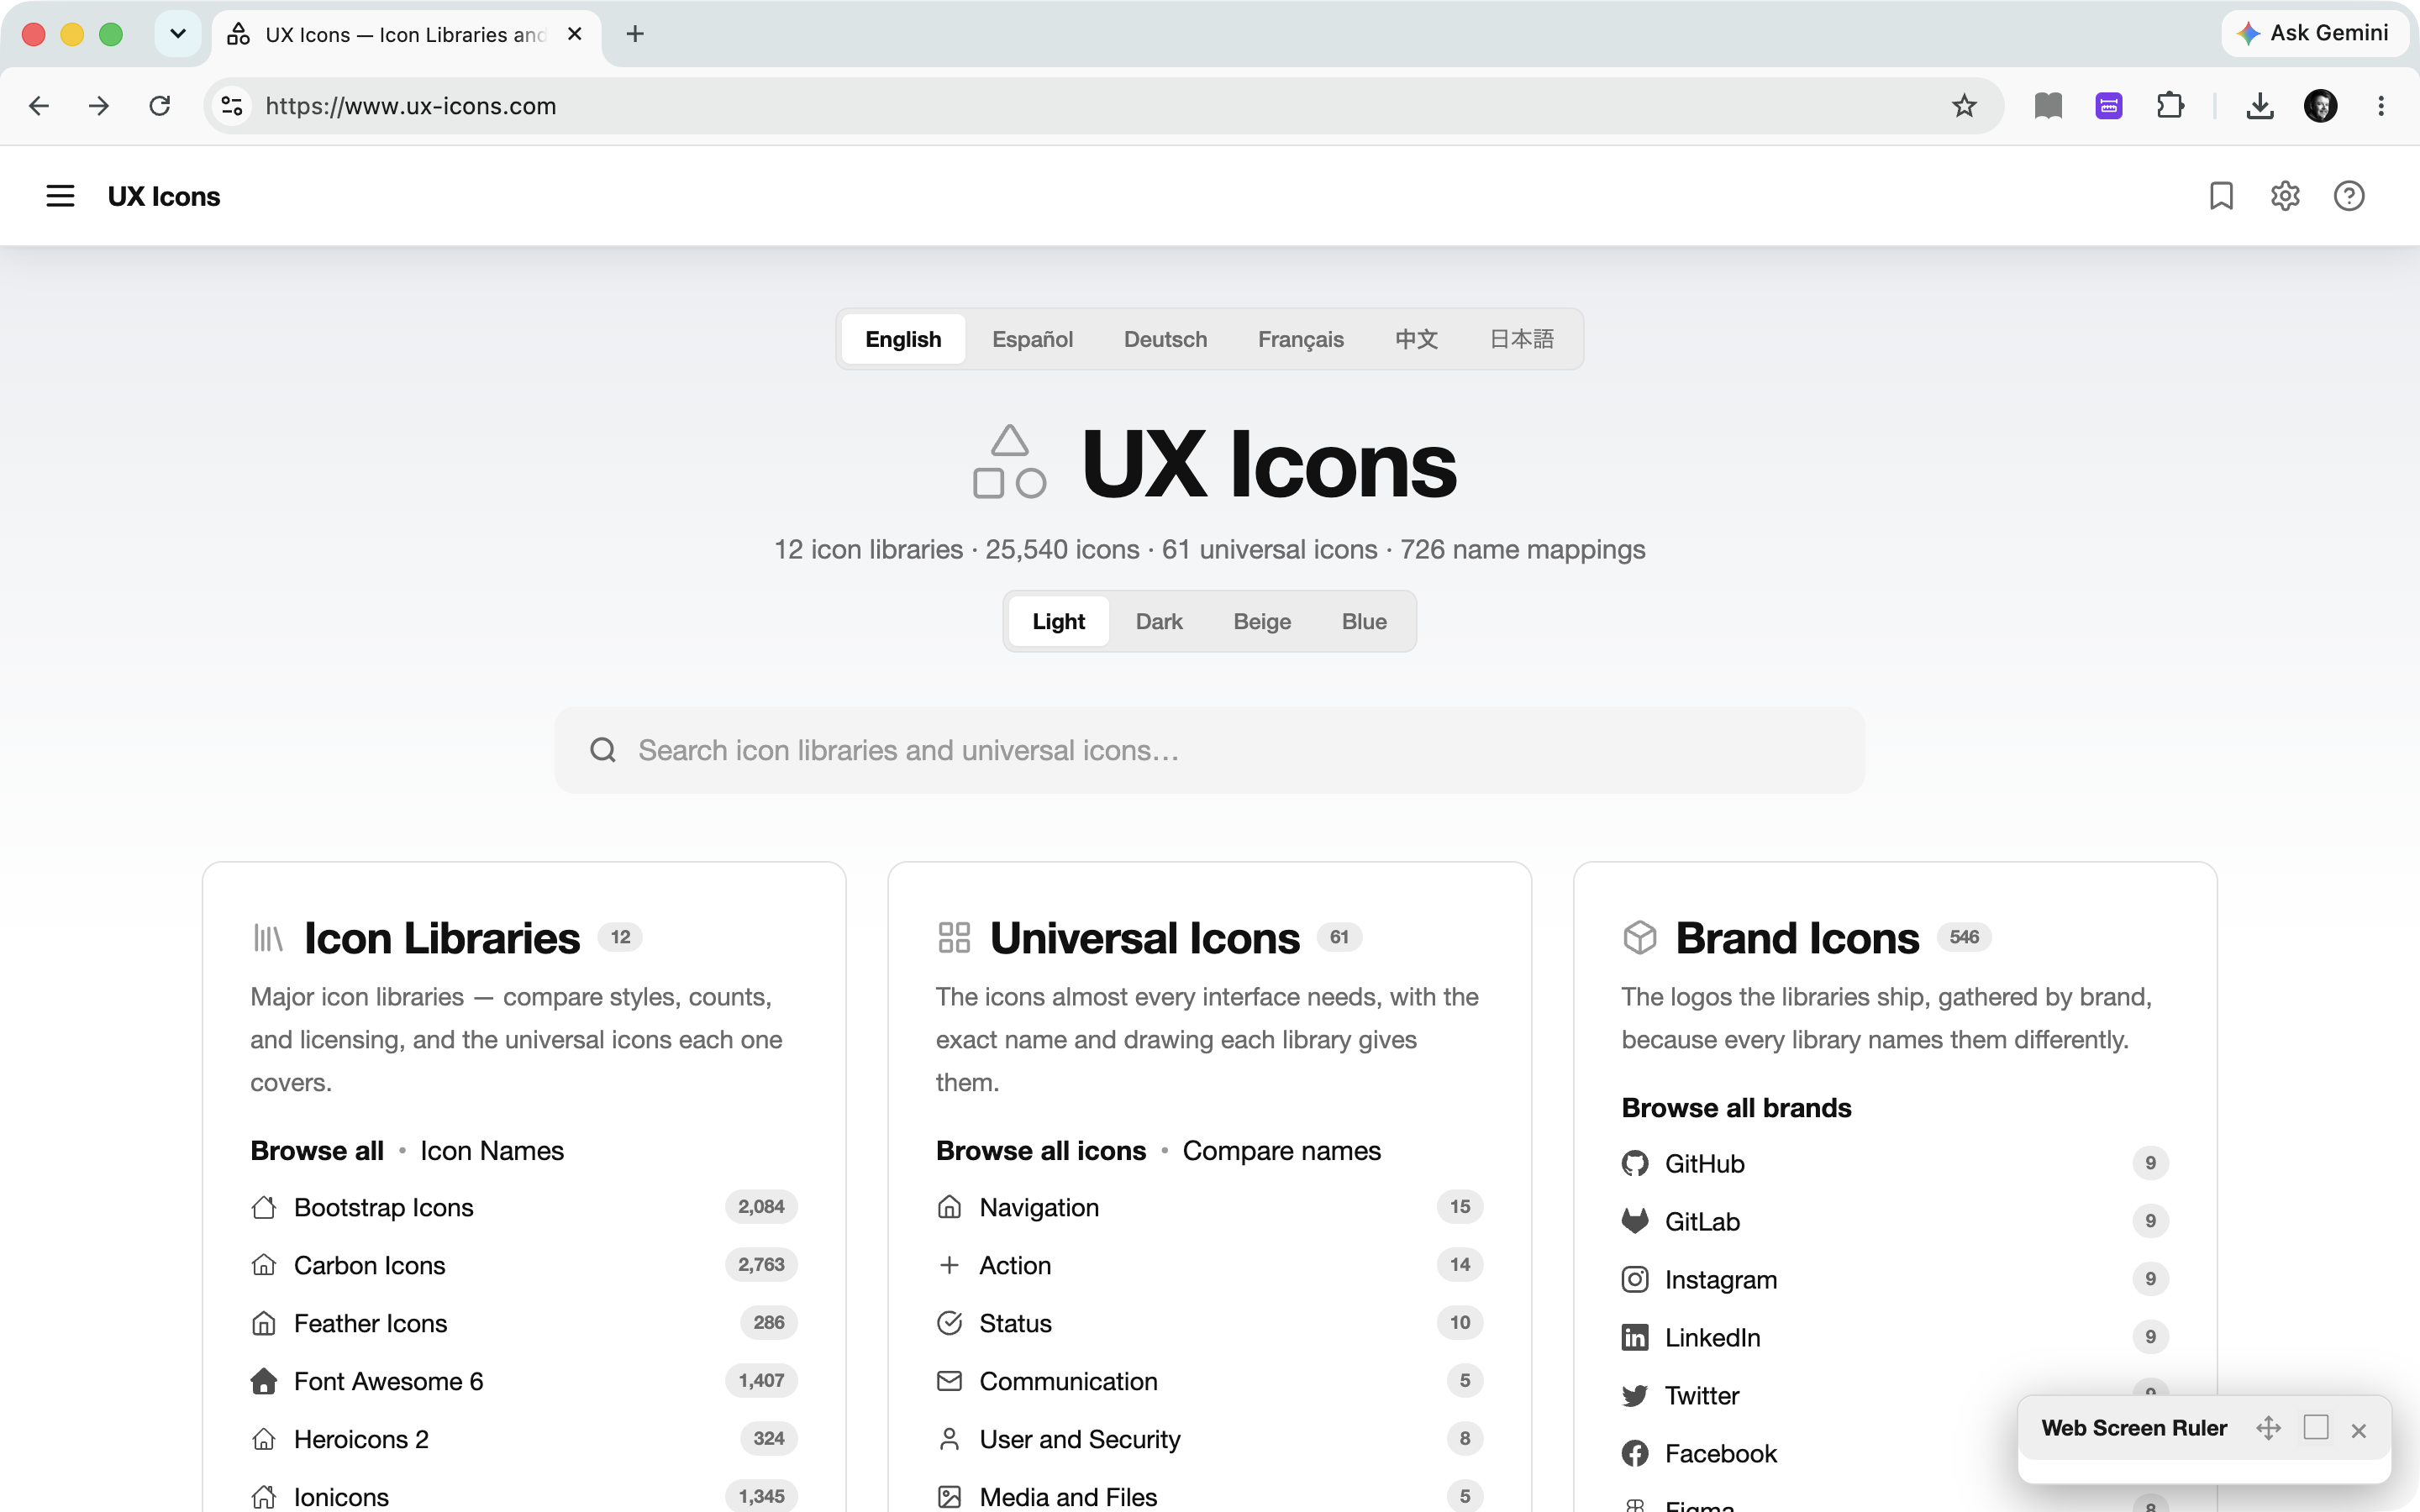Click the Ask Gemini button

[2314, 33]
